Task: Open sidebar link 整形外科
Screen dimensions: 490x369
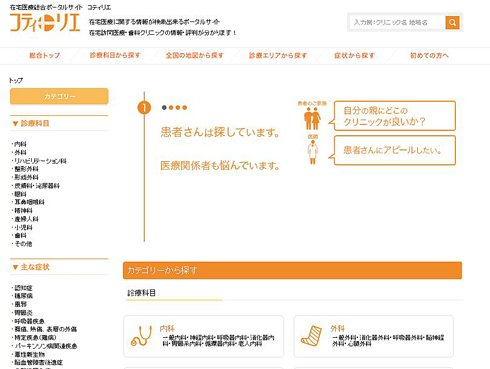Action: [26, 169]
